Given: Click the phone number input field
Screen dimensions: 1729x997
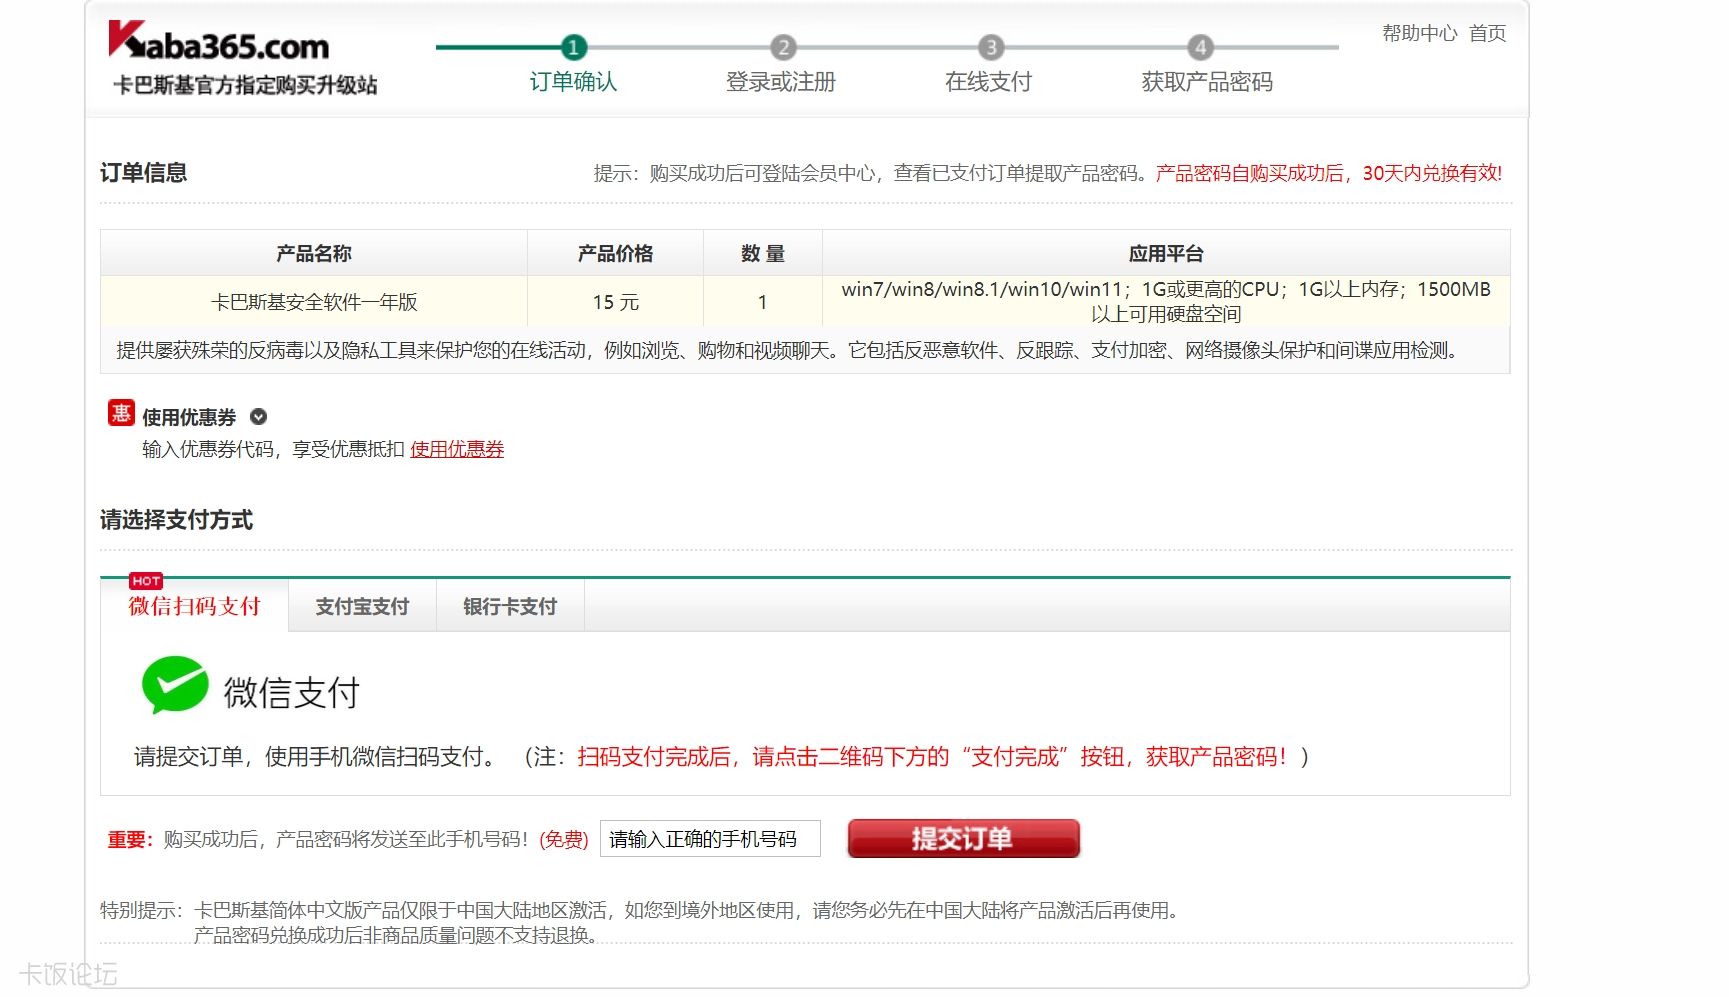Looking at the screenshot, I should coord(710,839).
